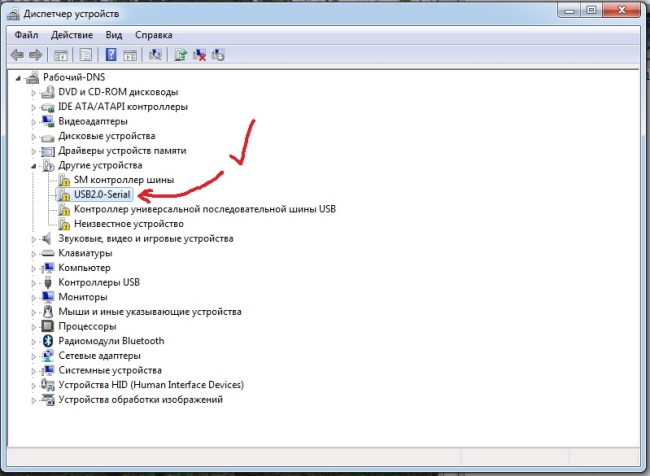Expand the Сетевые адаптеры node
The width and height of the screenshot is (650, 476).
point(34,355)
